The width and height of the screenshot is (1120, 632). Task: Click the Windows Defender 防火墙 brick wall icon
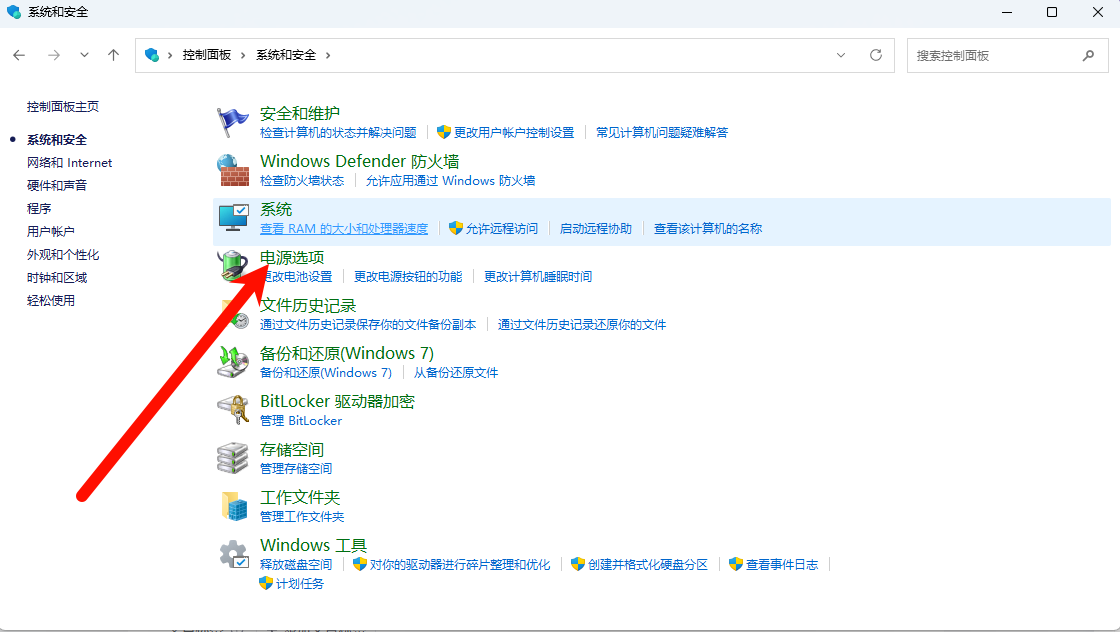(233, 170)
